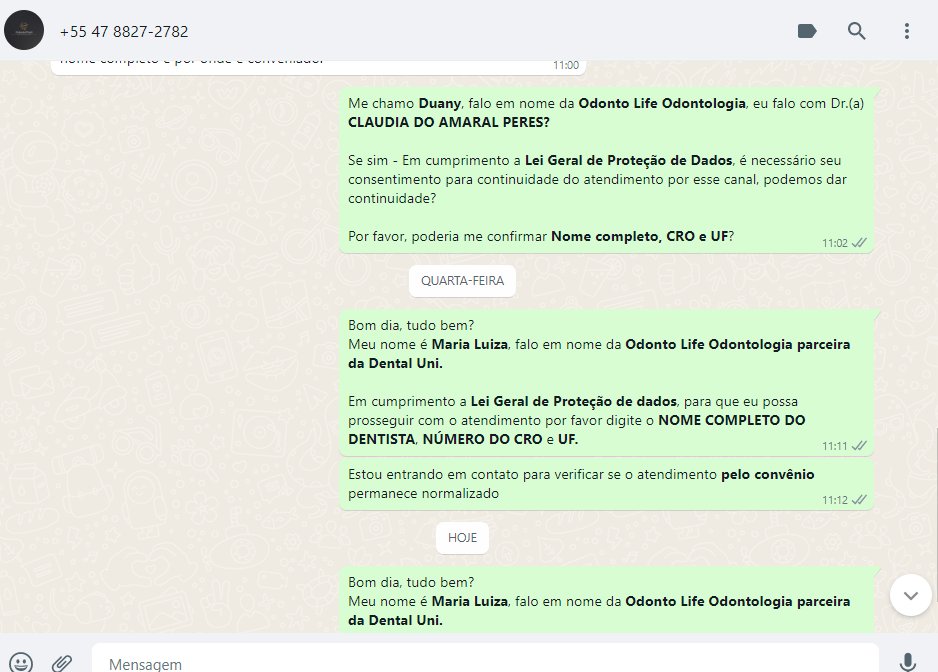Click the read ticks beside the 11:11 time
This screenshot has width=938, height=672.
coord(859,446)
